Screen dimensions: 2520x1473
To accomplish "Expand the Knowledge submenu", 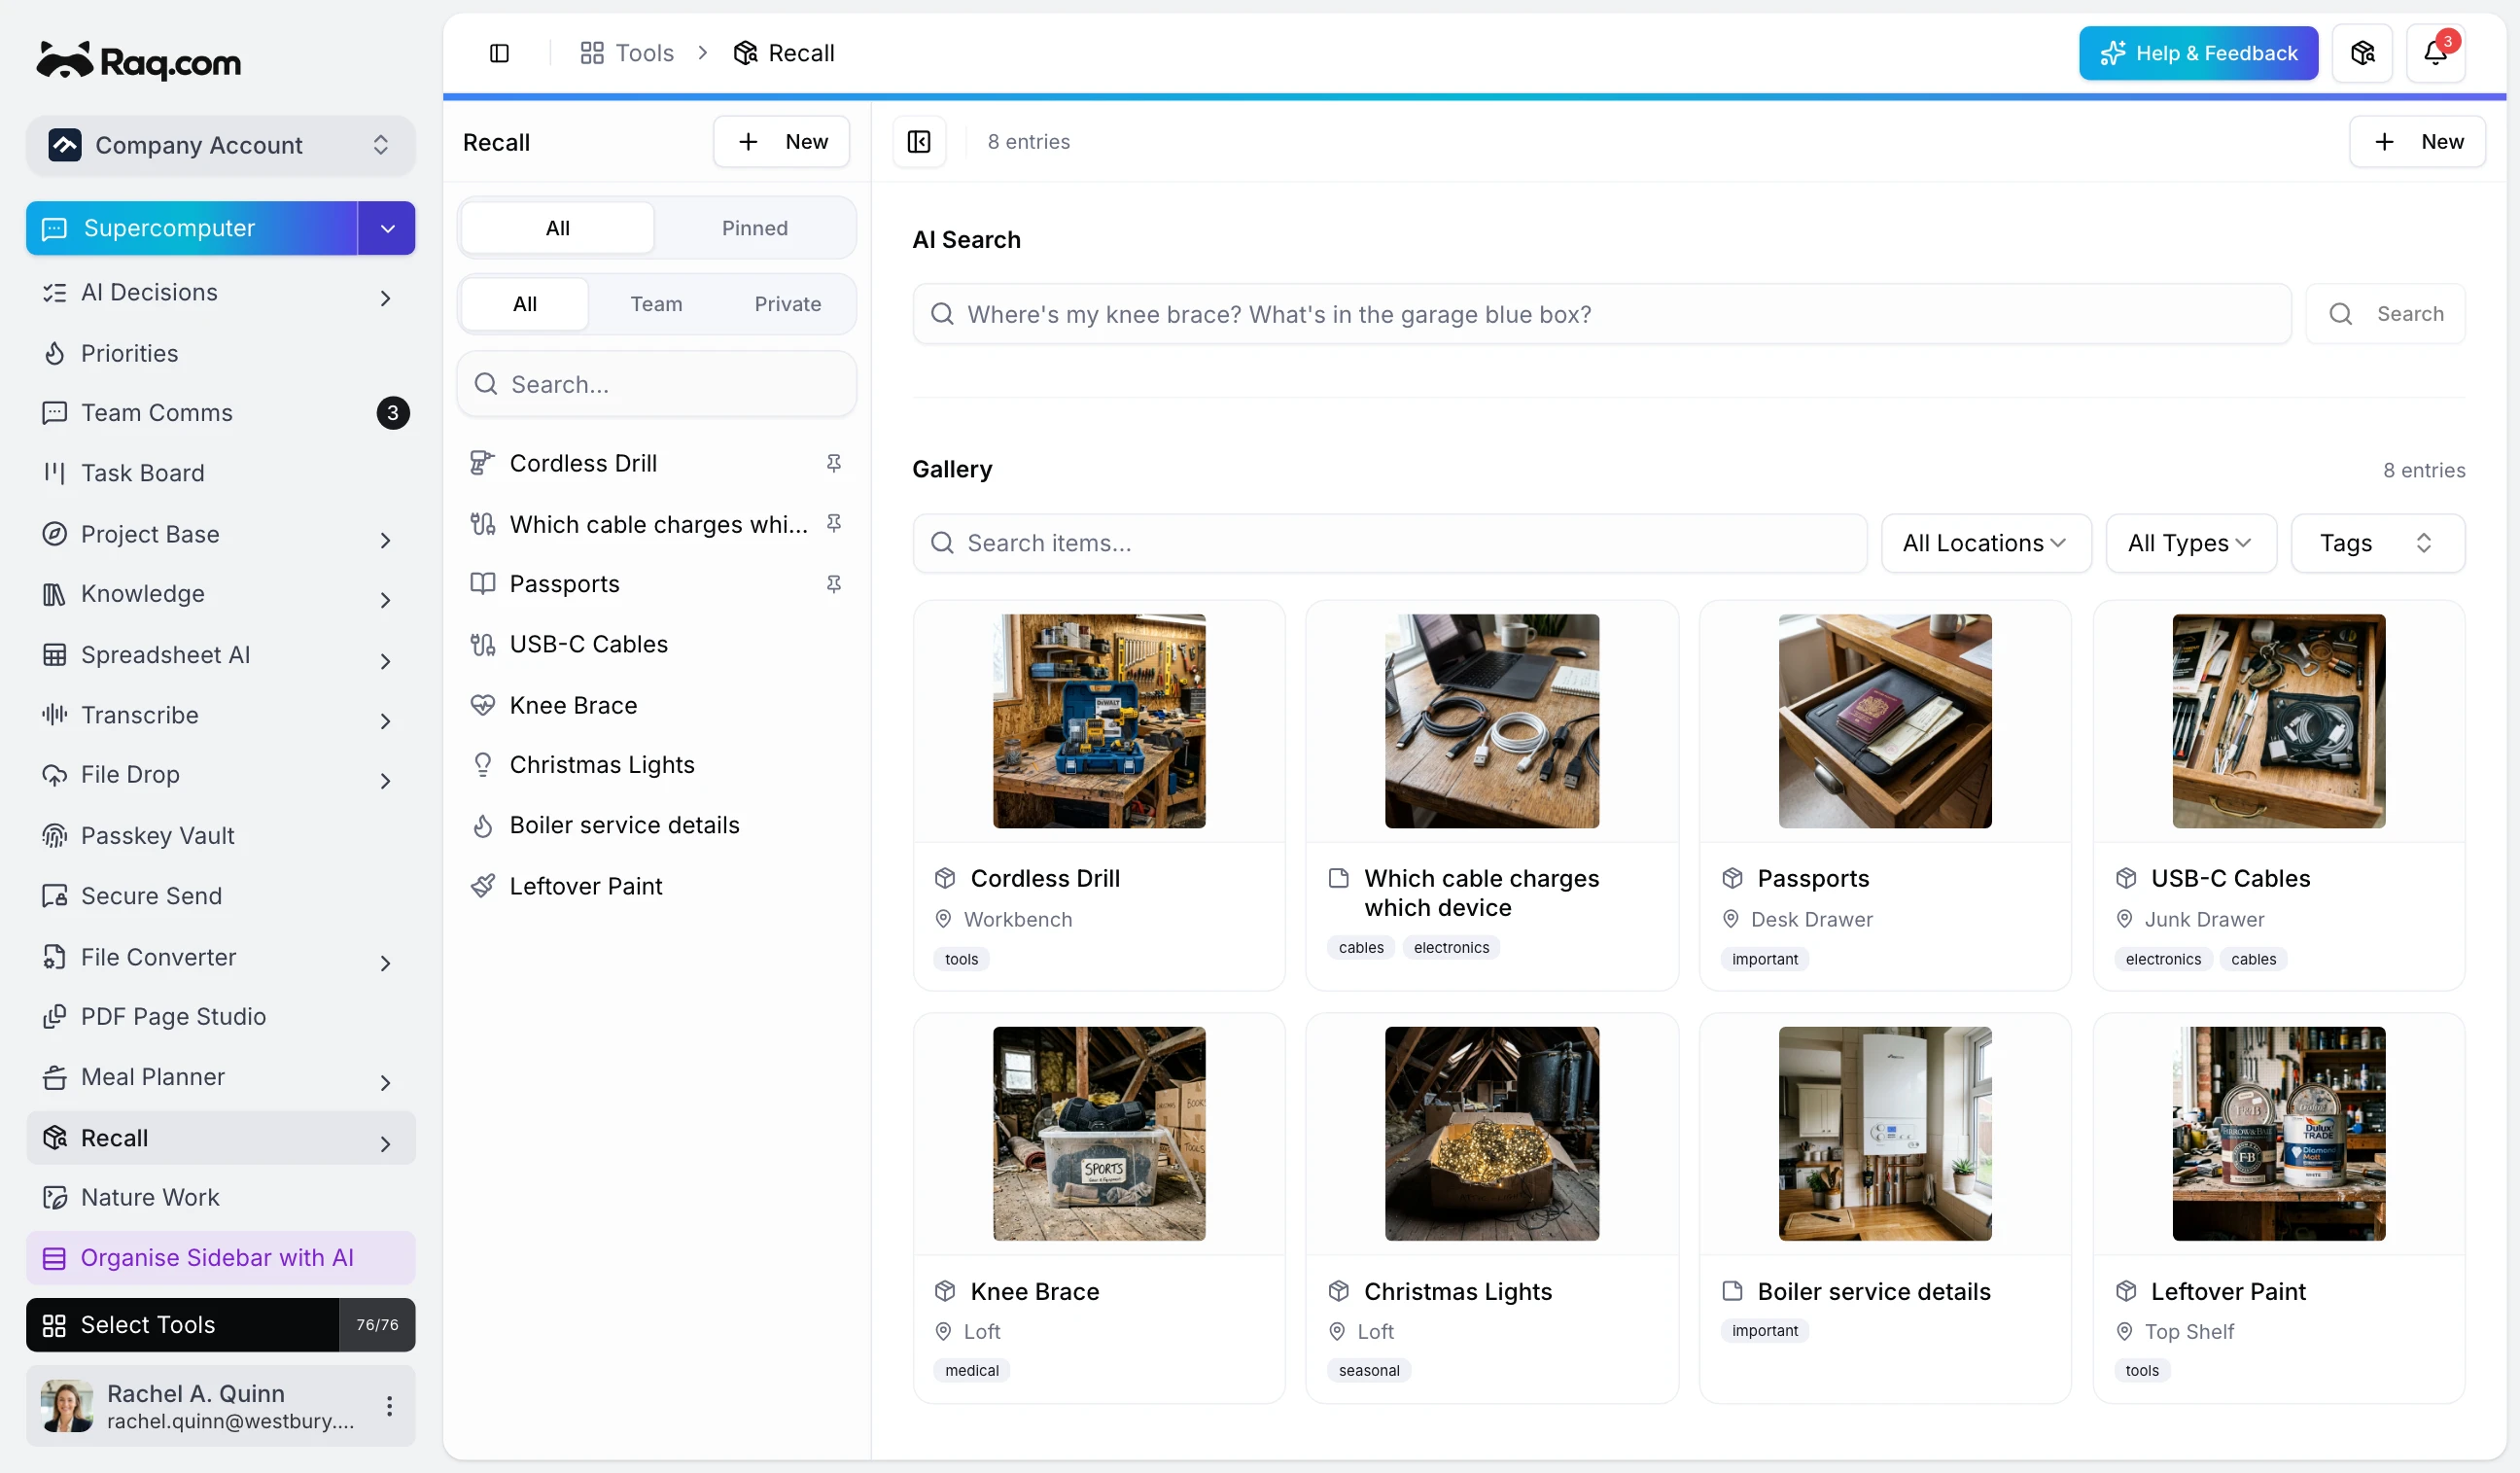I will click(x=385, y=599).
